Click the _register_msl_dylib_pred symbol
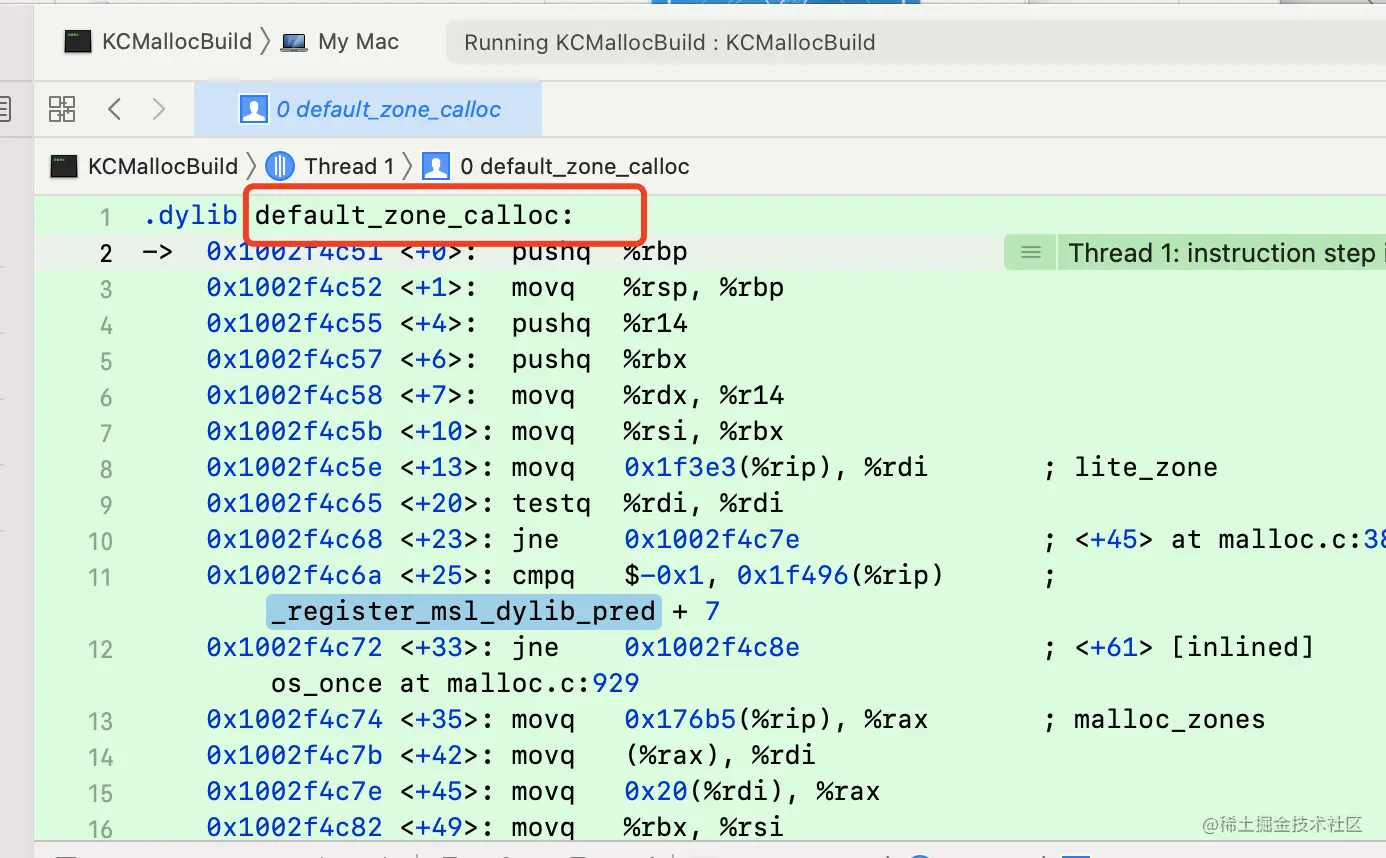 (463, 612)
